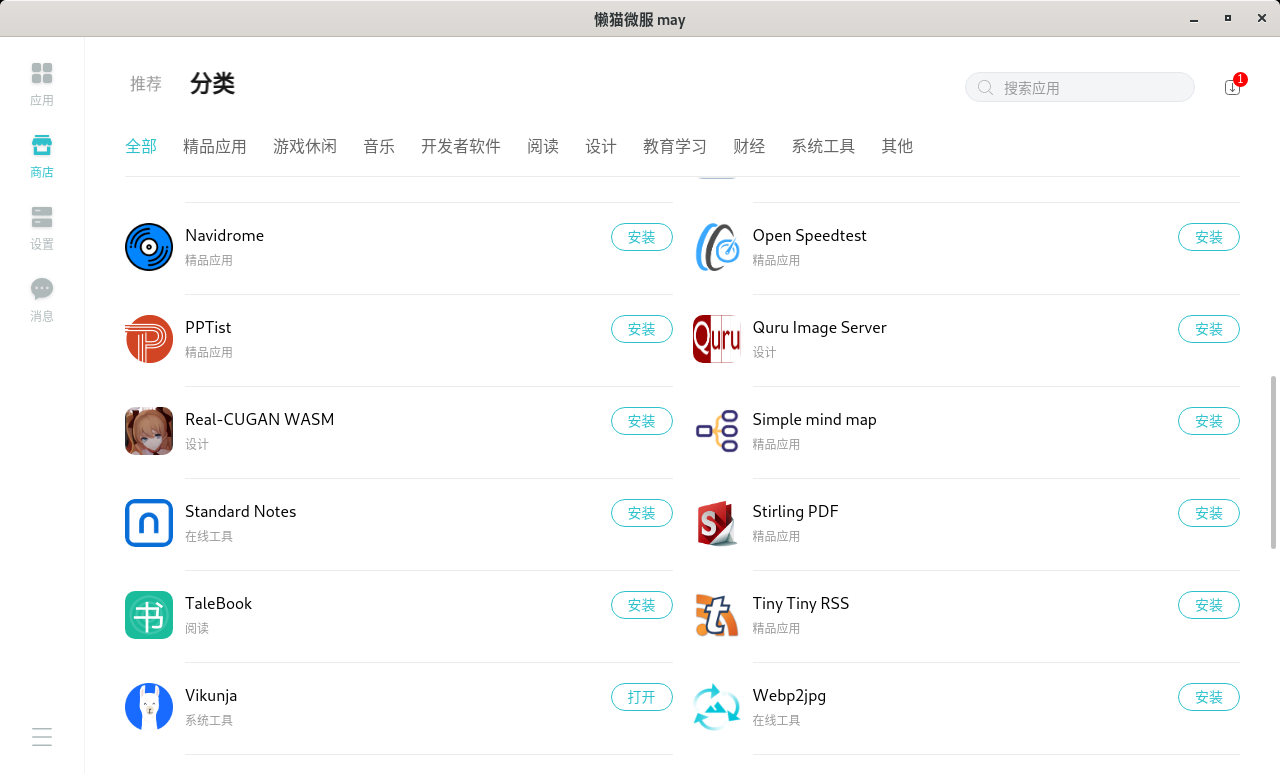Click the Webp2jpg recycle arrows icon
The width and height of the screenshot is (1280, 773).
tap(716, 707)
